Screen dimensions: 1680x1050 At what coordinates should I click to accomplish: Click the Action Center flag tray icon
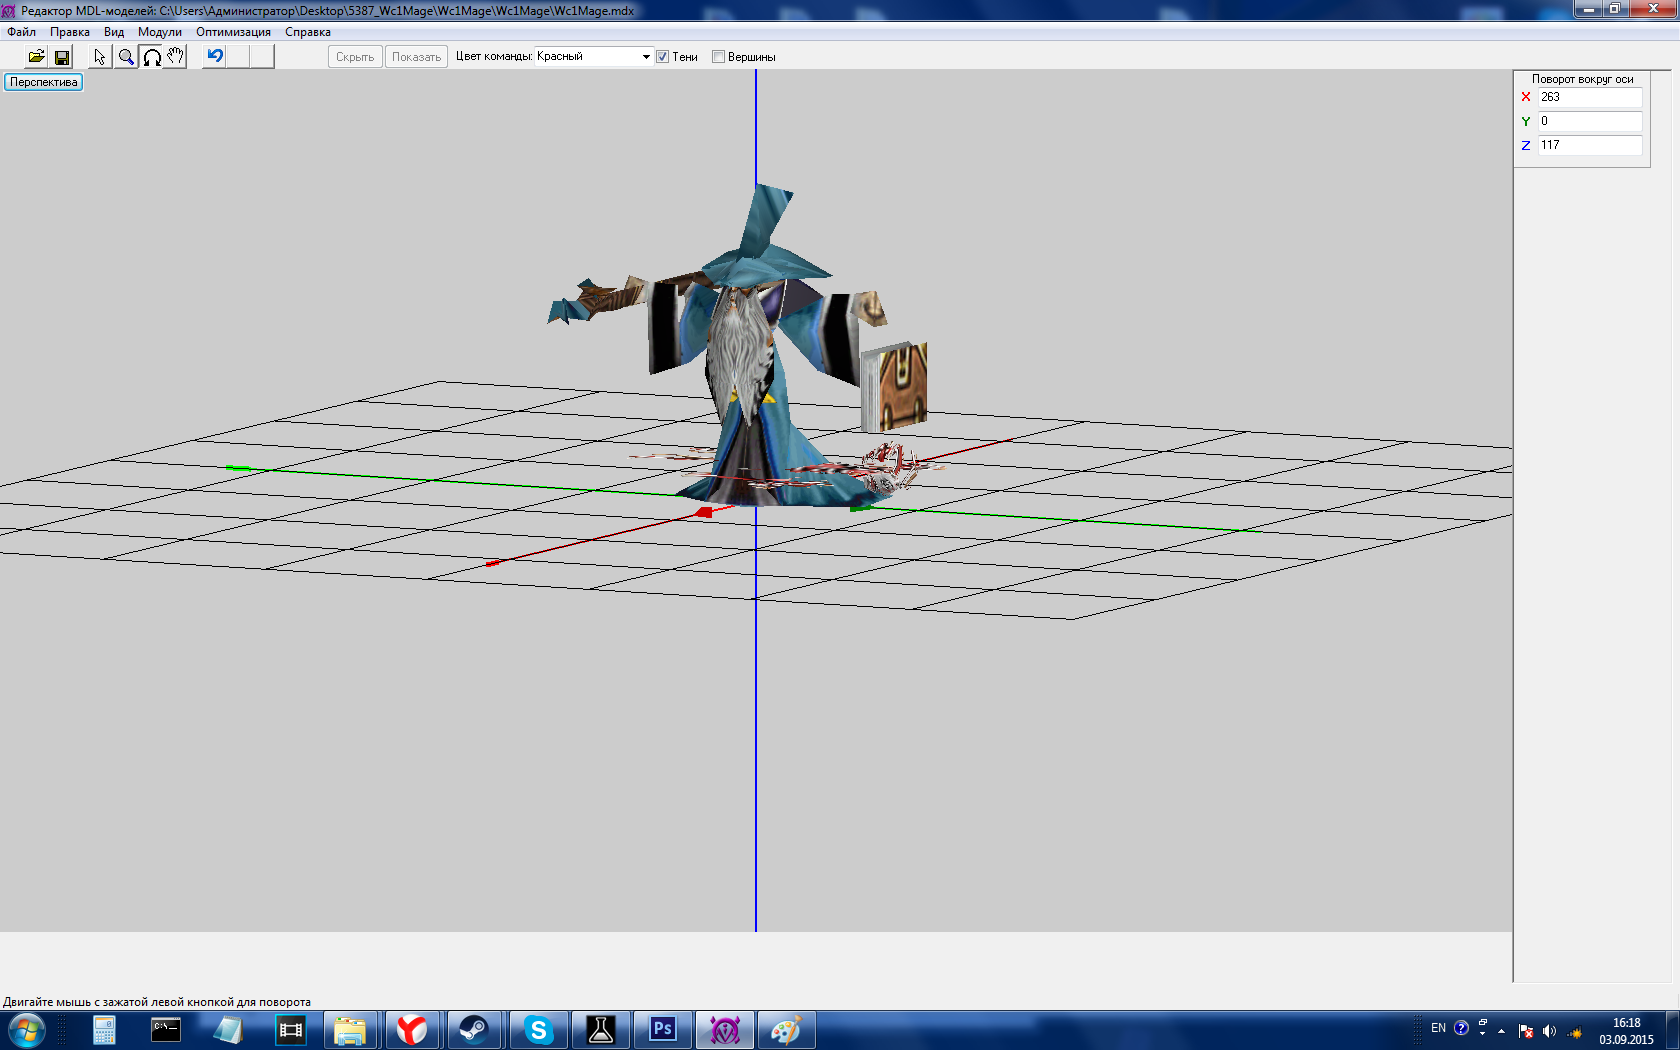(1525, 1031)
